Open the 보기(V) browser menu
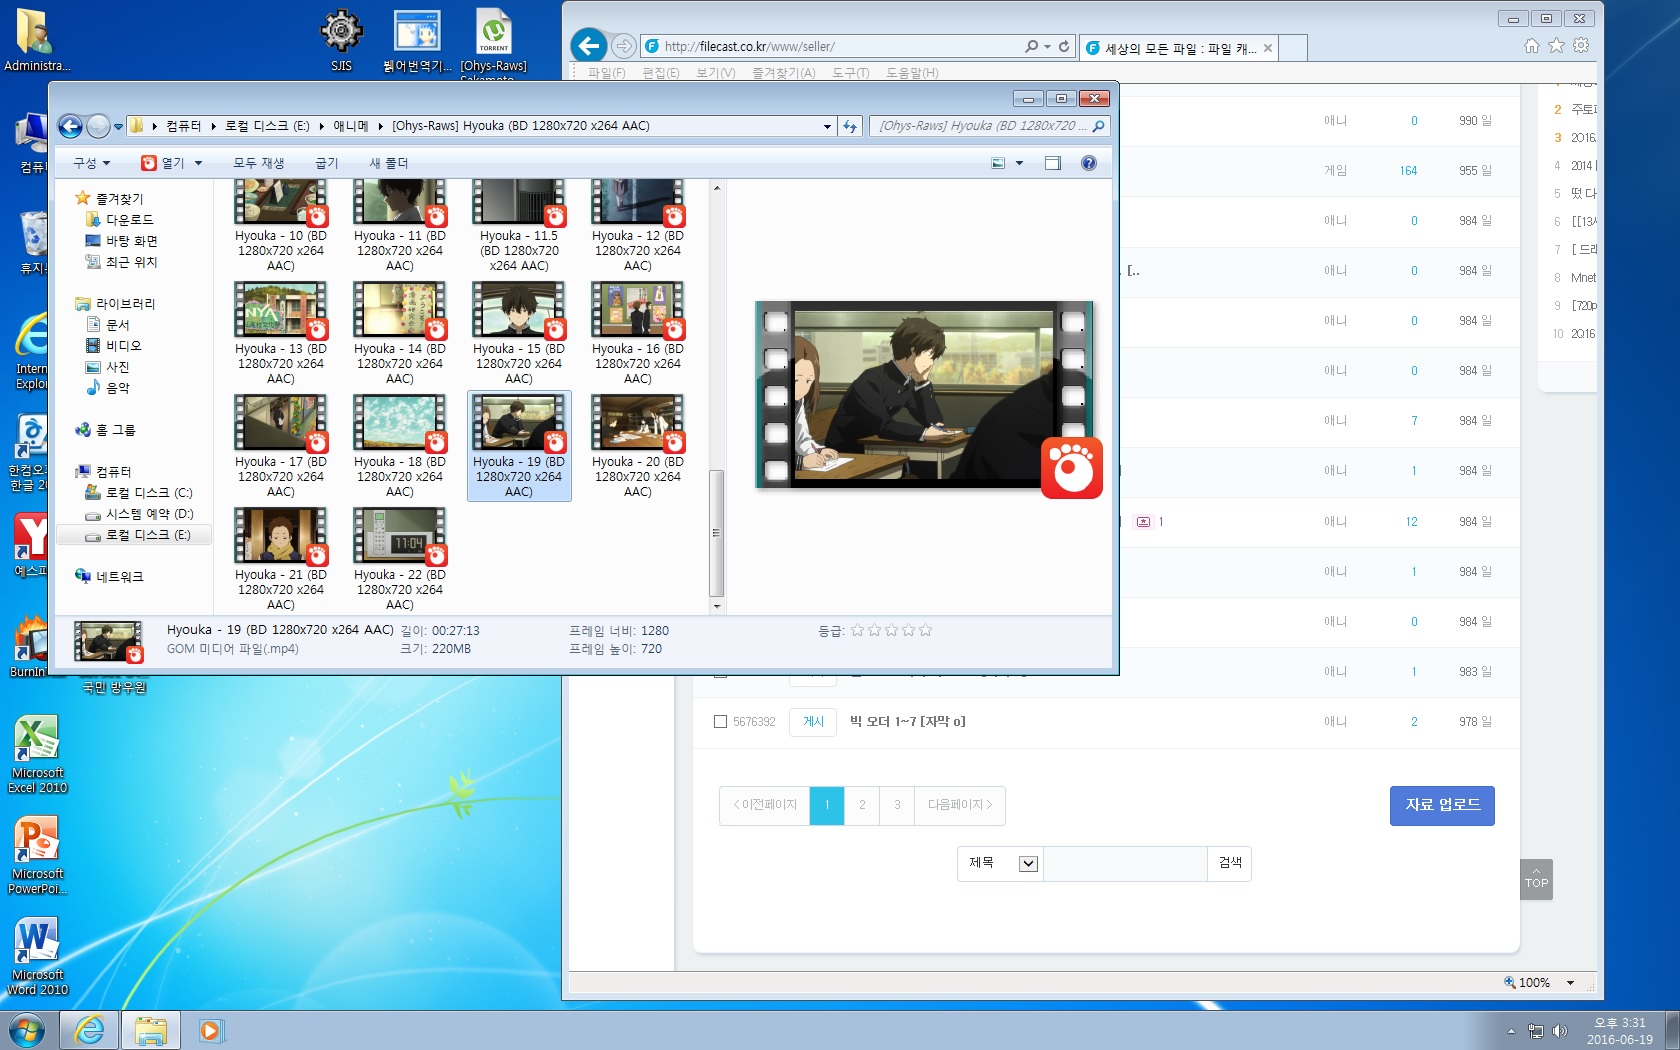This screenshot has height=1050, width=1680. (x=716, y=73)
